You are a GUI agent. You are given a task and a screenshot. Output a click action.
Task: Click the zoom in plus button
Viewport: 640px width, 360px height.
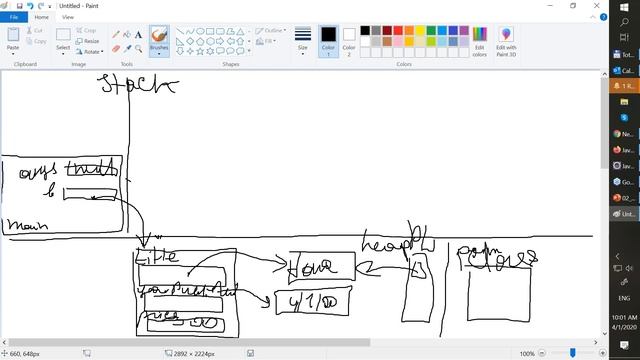pos(602,353)
